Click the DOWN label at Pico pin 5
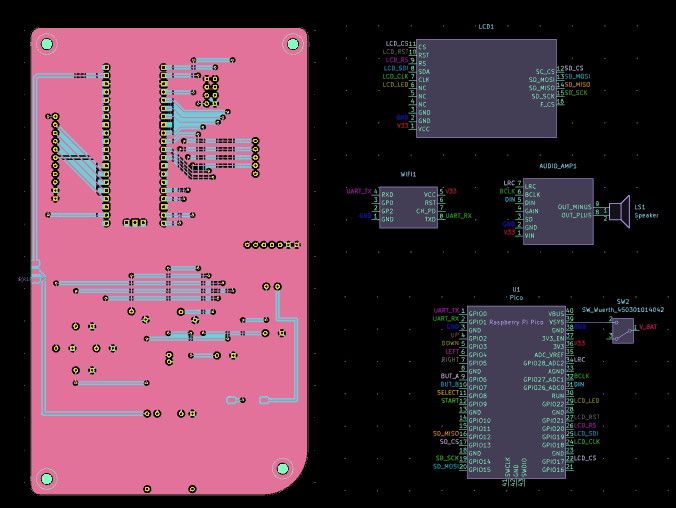This screenshot has width=676, height=508. [x=450, y=343]
